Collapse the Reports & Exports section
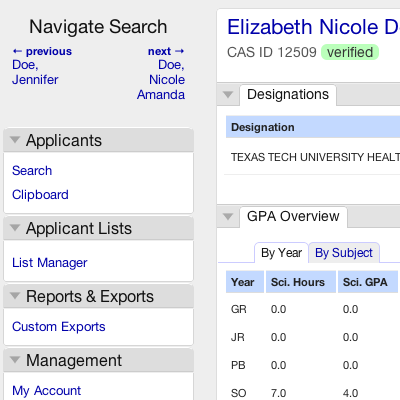This screenshot has width=400, height=400. (x=15, y=296)
